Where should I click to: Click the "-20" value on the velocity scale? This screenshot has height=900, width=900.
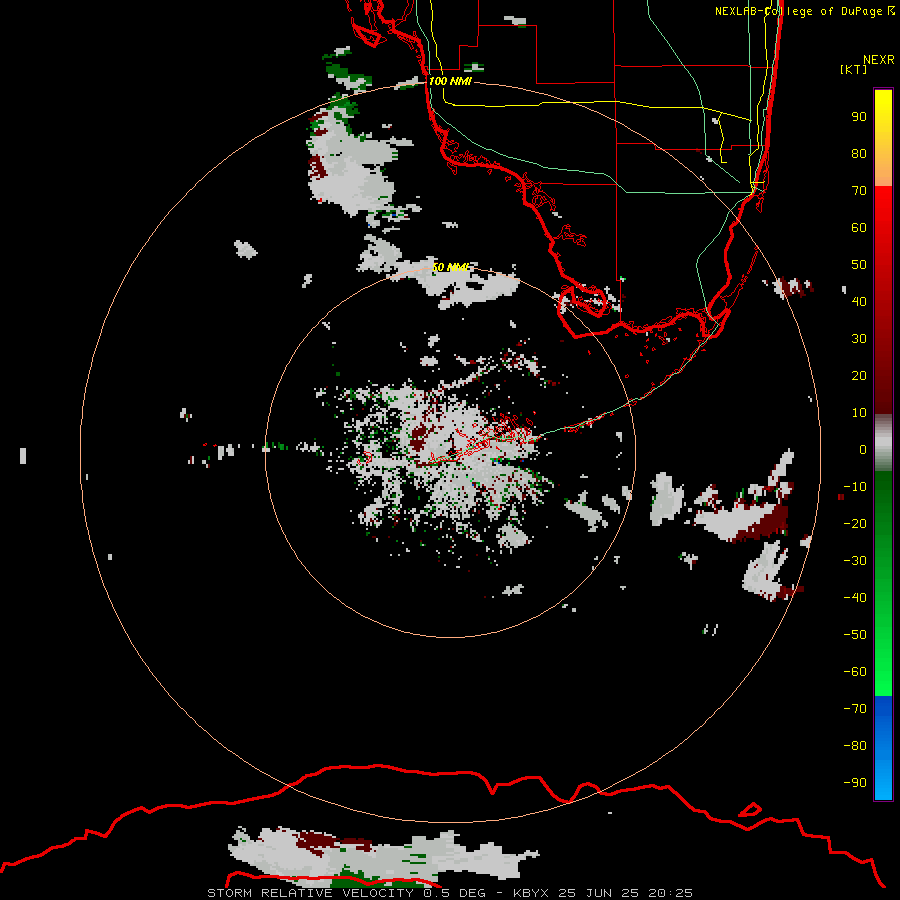pos(855,524)
